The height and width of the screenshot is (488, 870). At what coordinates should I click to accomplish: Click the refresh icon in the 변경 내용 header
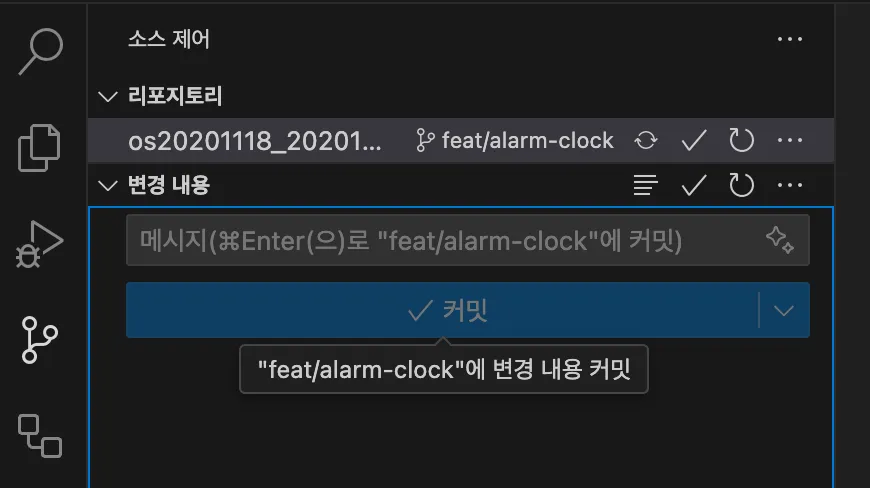[x=741, y=185]
